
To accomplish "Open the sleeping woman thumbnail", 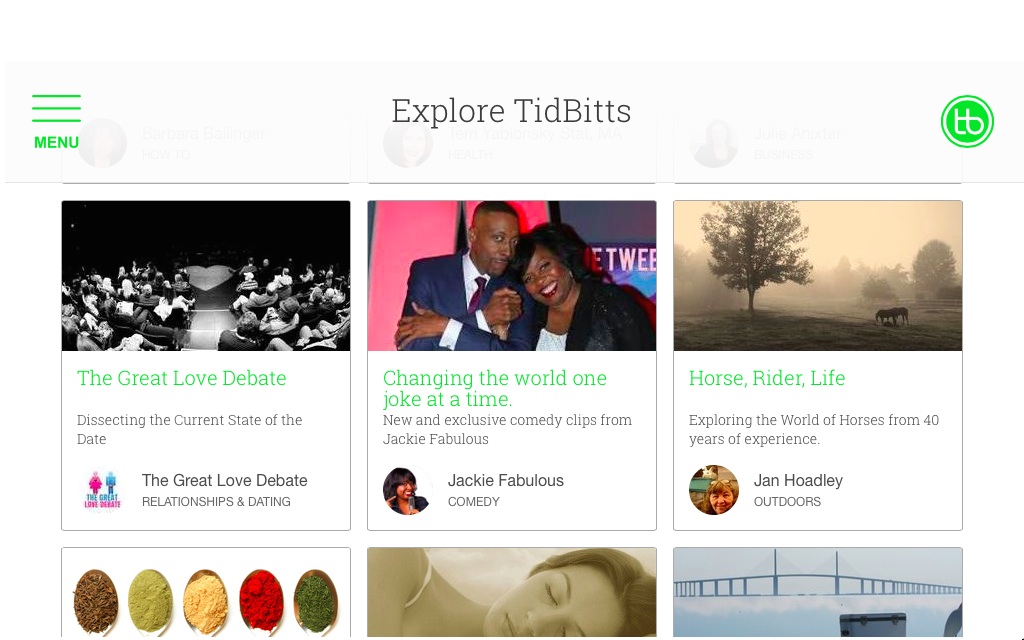I will pos(512,595).
